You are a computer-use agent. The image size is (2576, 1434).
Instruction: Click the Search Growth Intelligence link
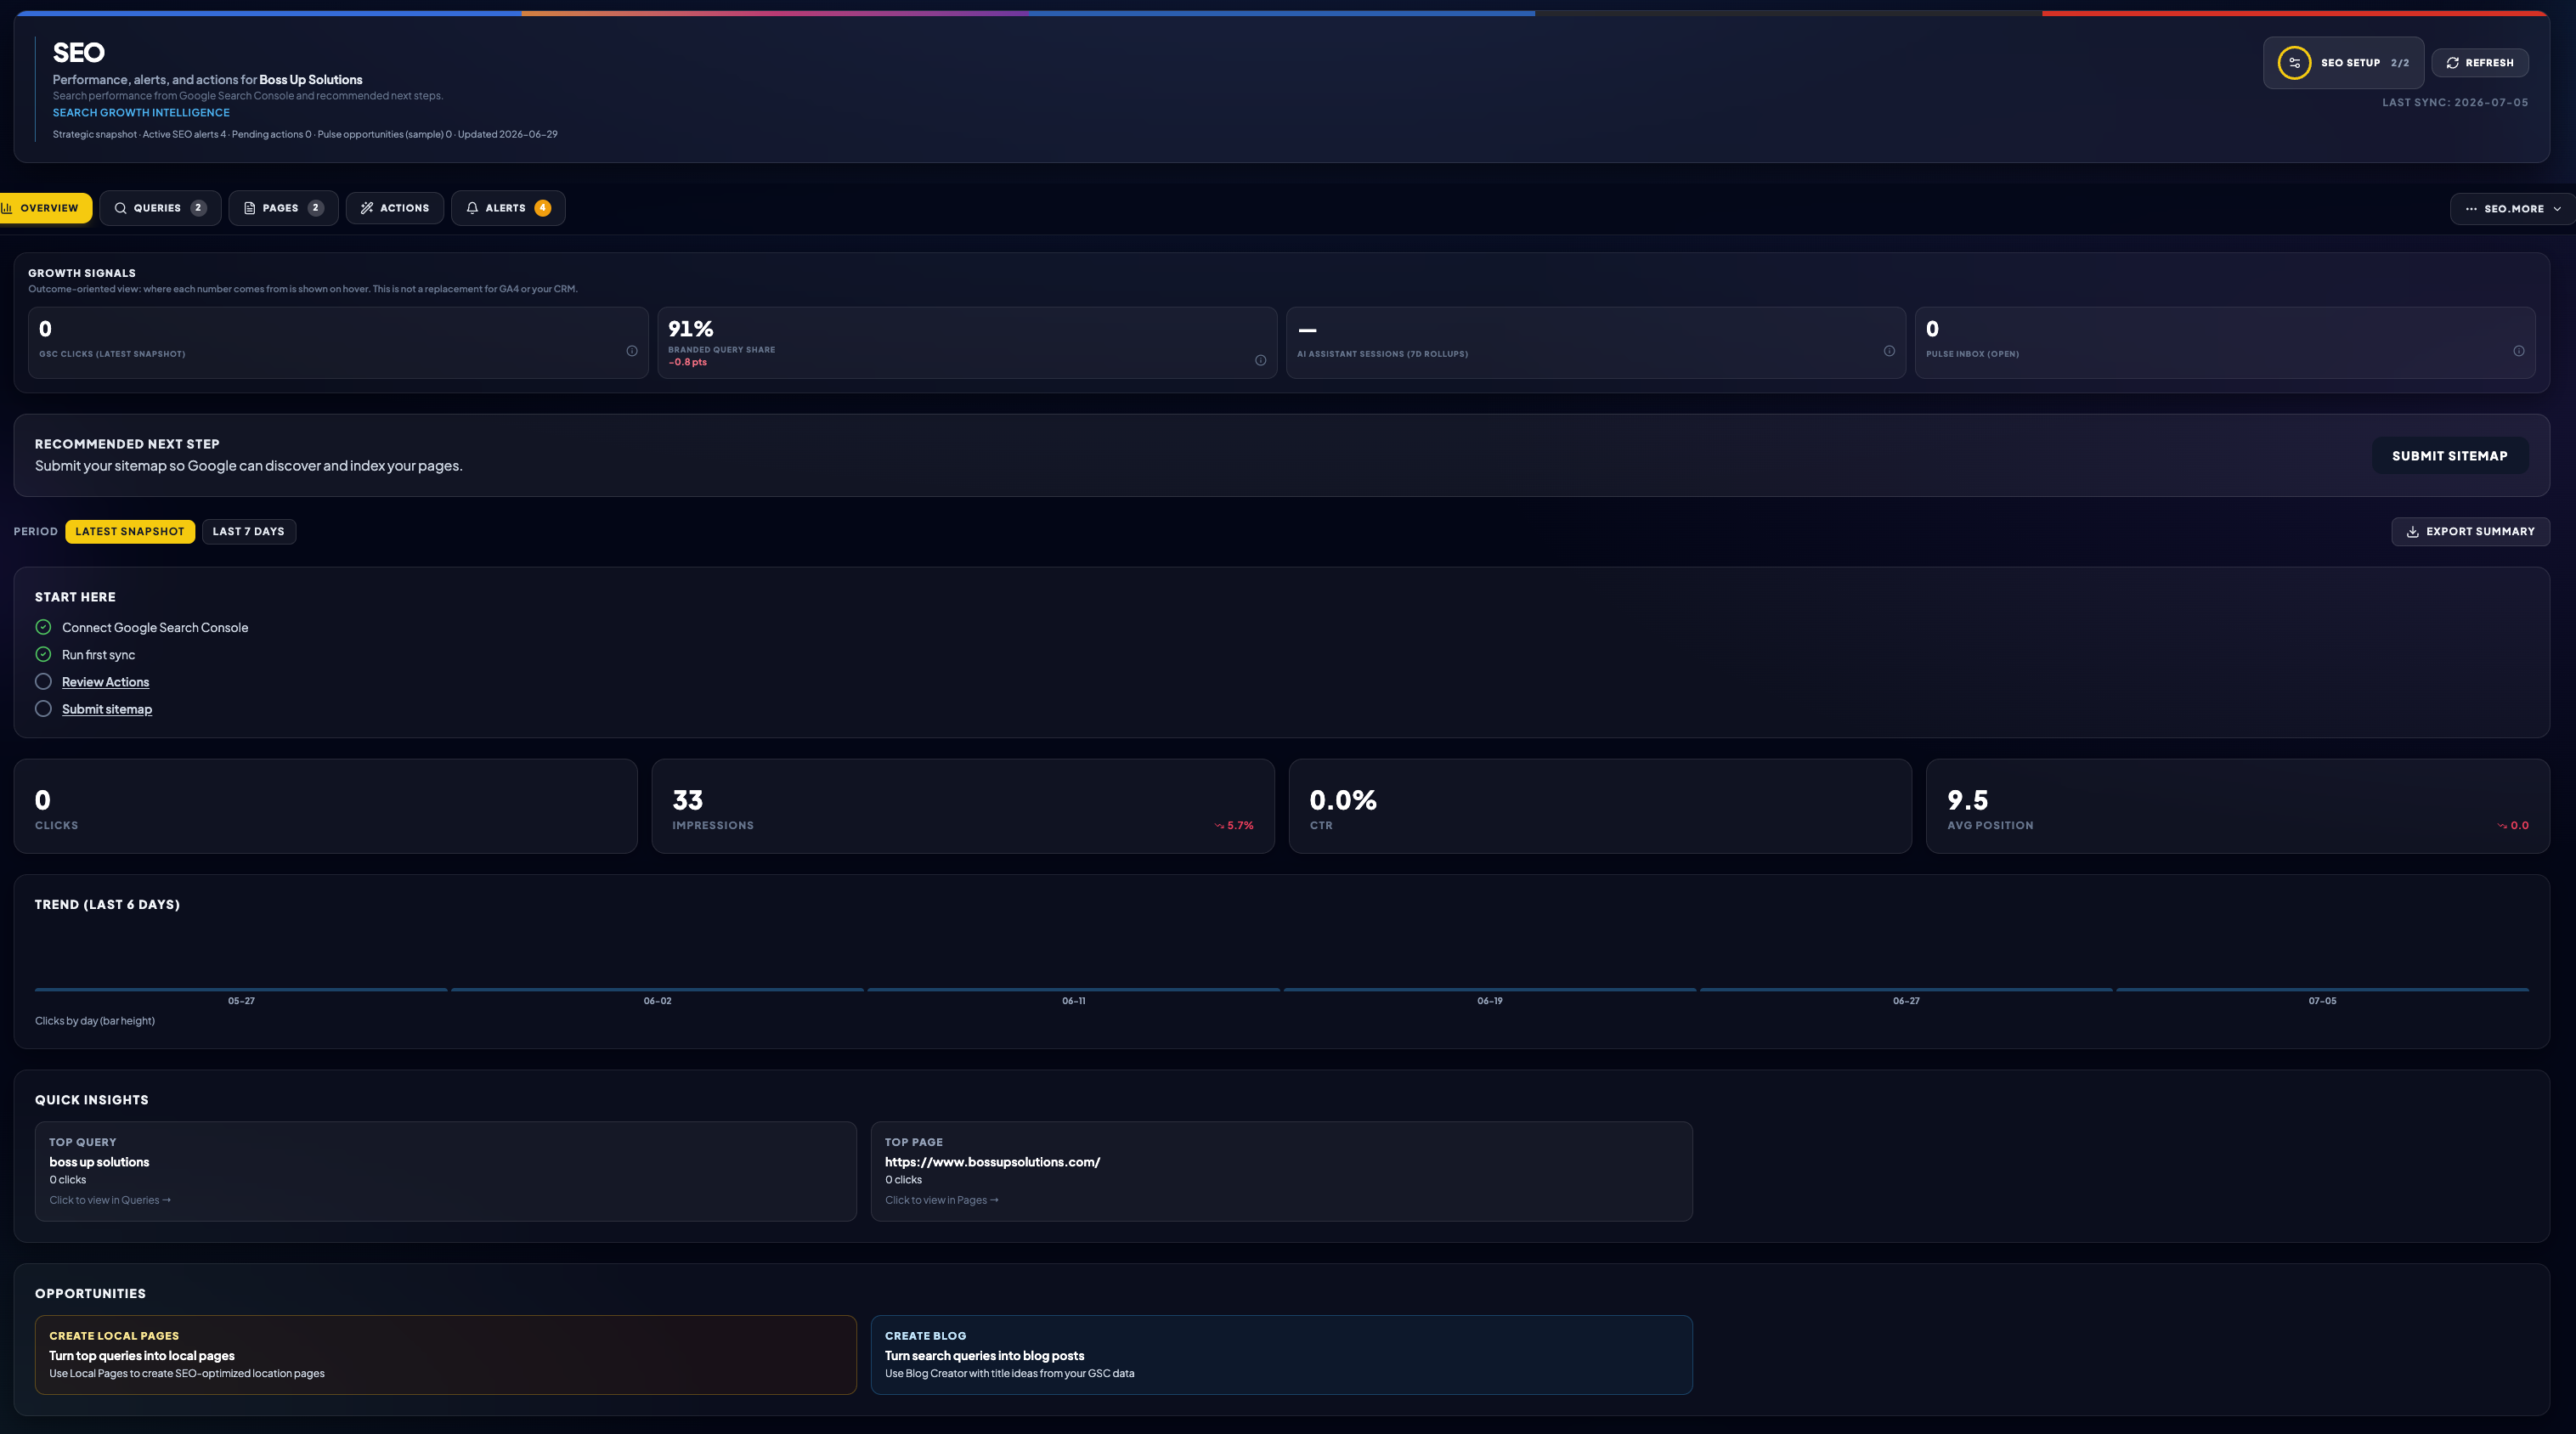click(141, 113)
